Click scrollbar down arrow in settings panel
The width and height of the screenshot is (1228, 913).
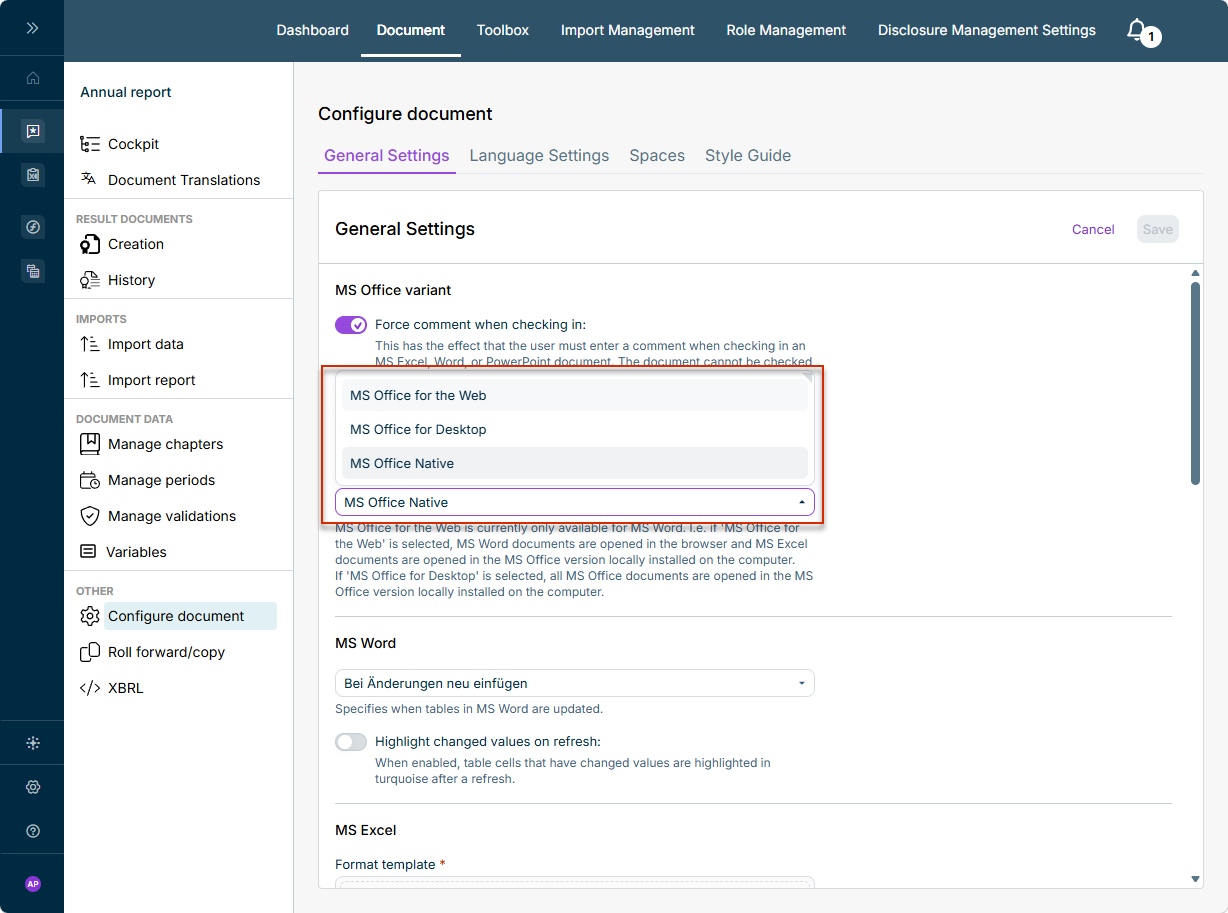pyautogui.click(x=1195, y=879)
